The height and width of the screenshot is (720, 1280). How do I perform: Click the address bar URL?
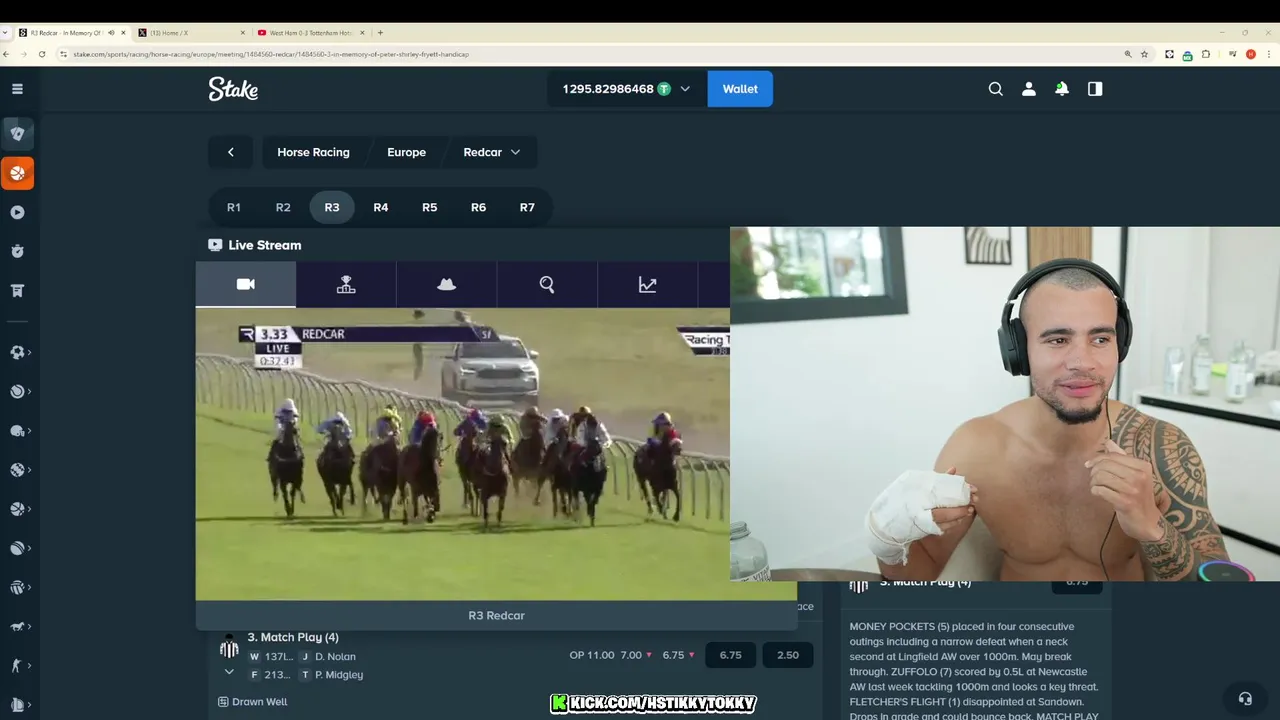coord(271,54)
